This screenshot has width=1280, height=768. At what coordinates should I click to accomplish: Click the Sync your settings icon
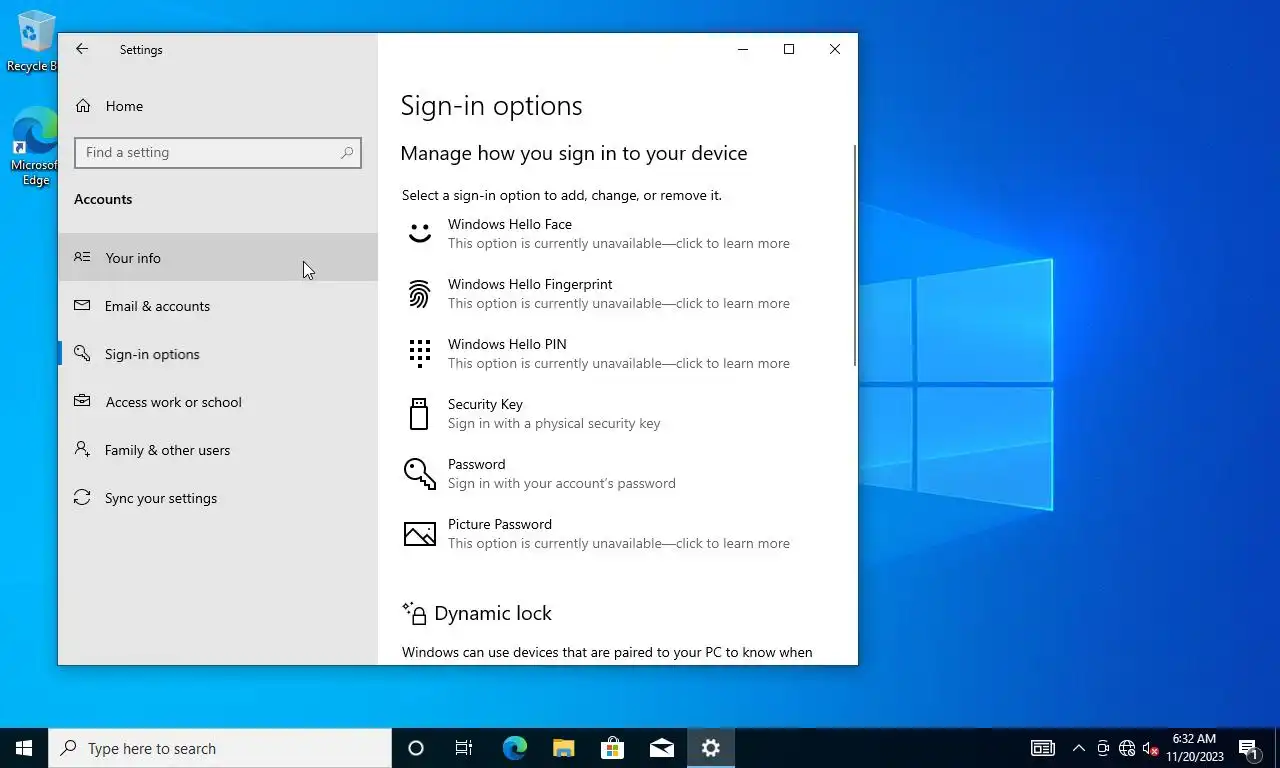[x=83, y=498]
